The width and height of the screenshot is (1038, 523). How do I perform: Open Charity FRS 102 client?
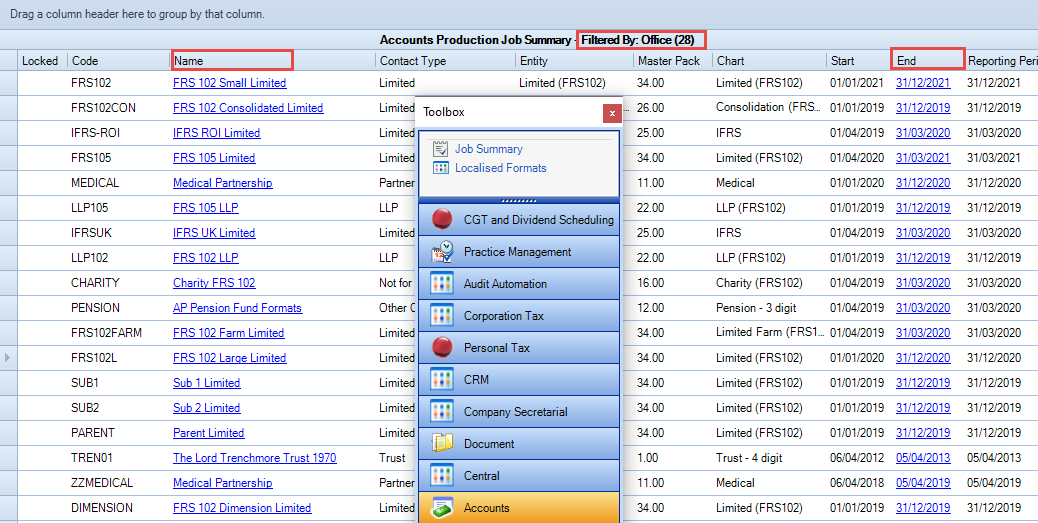coord(214,283)
